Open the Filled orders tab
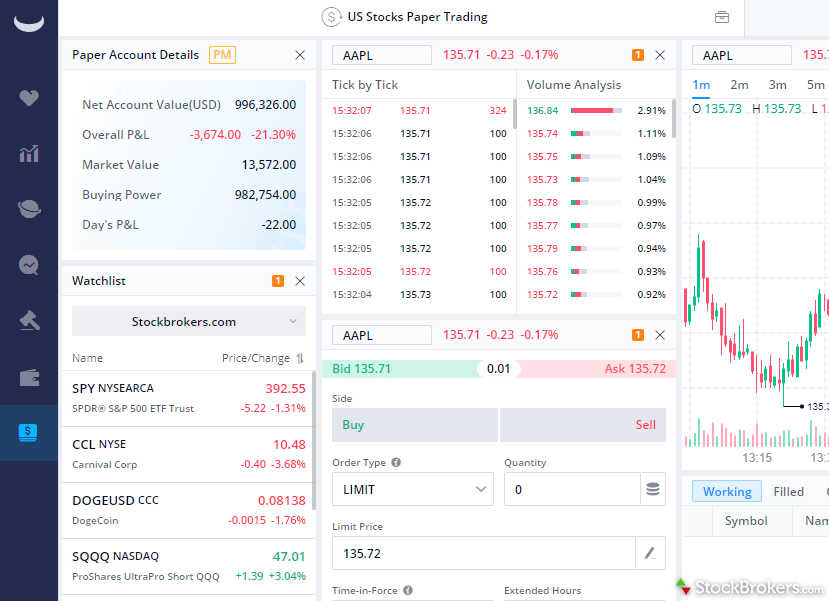 (788, 492)
